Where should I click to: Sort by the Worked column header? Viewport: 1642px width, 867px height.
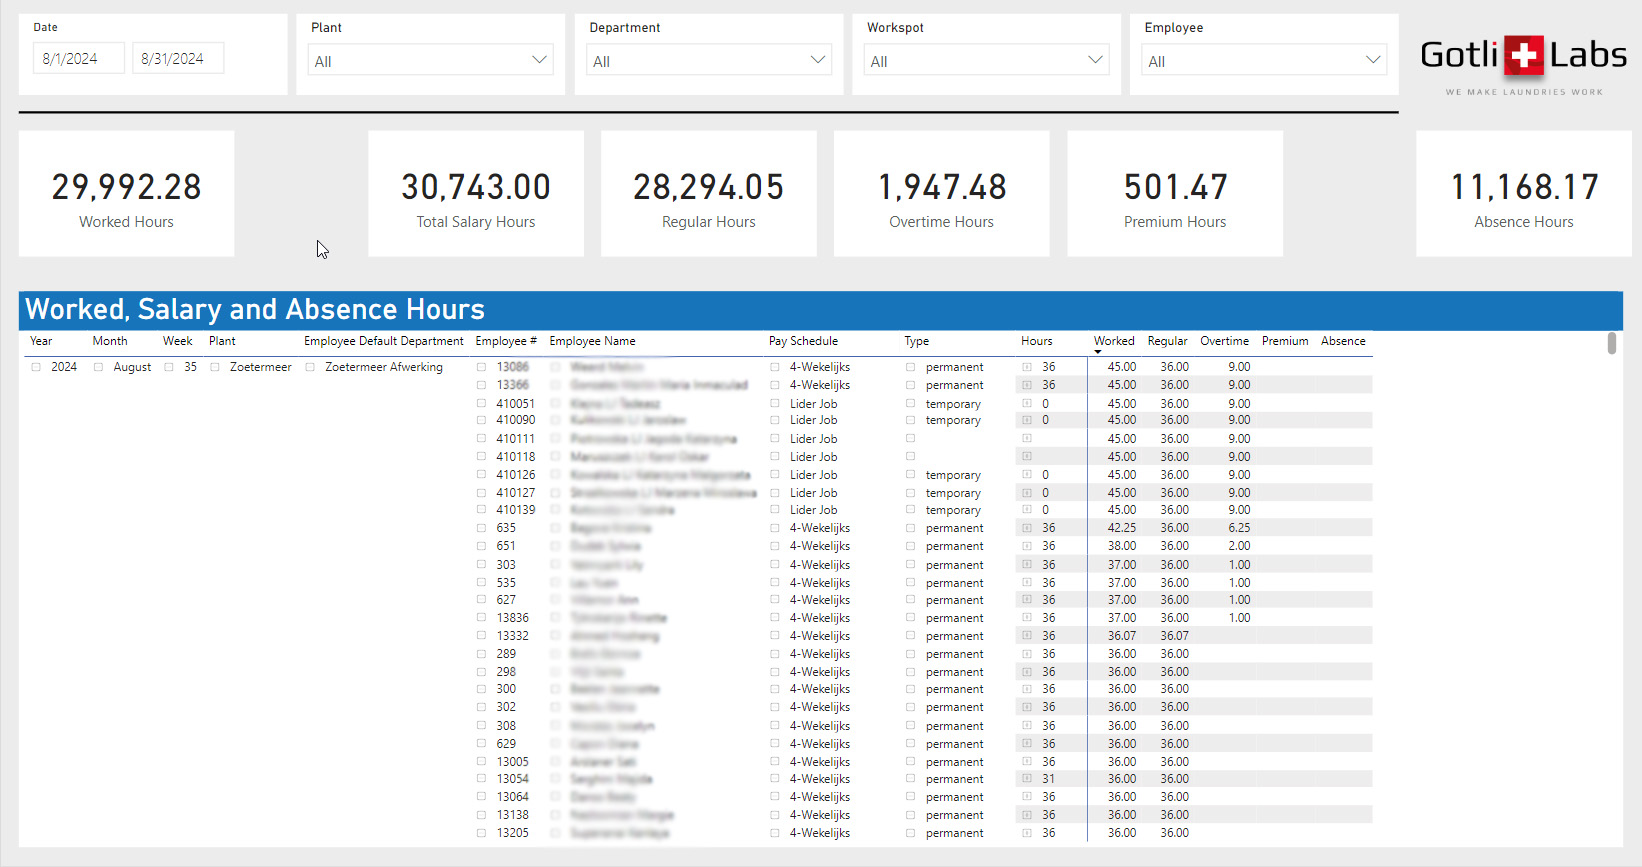pyautogui.click(x=1113, y=341)
